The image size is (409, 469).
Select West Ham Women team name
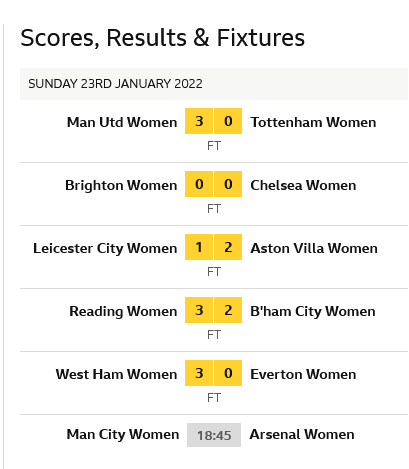point(116,374)
